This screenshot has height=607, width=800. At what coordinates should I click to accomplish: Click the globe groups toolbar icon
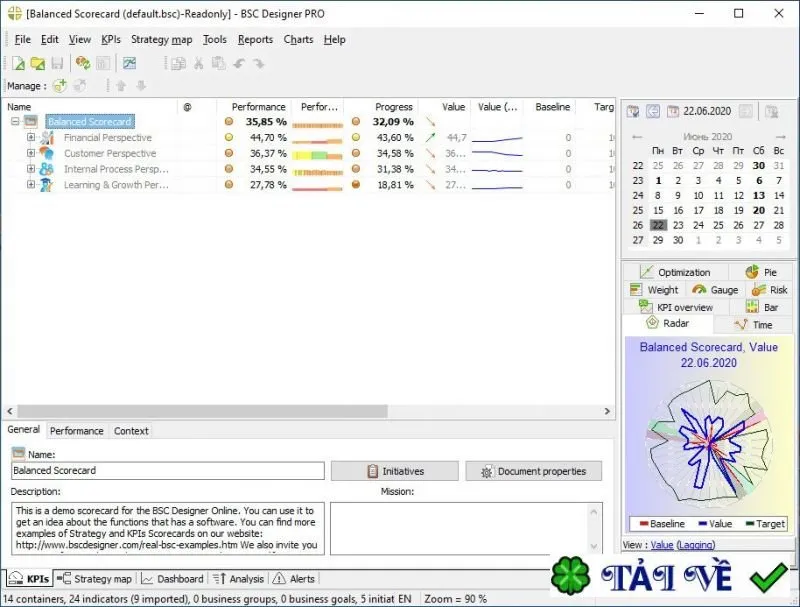(x=83, y=63)
